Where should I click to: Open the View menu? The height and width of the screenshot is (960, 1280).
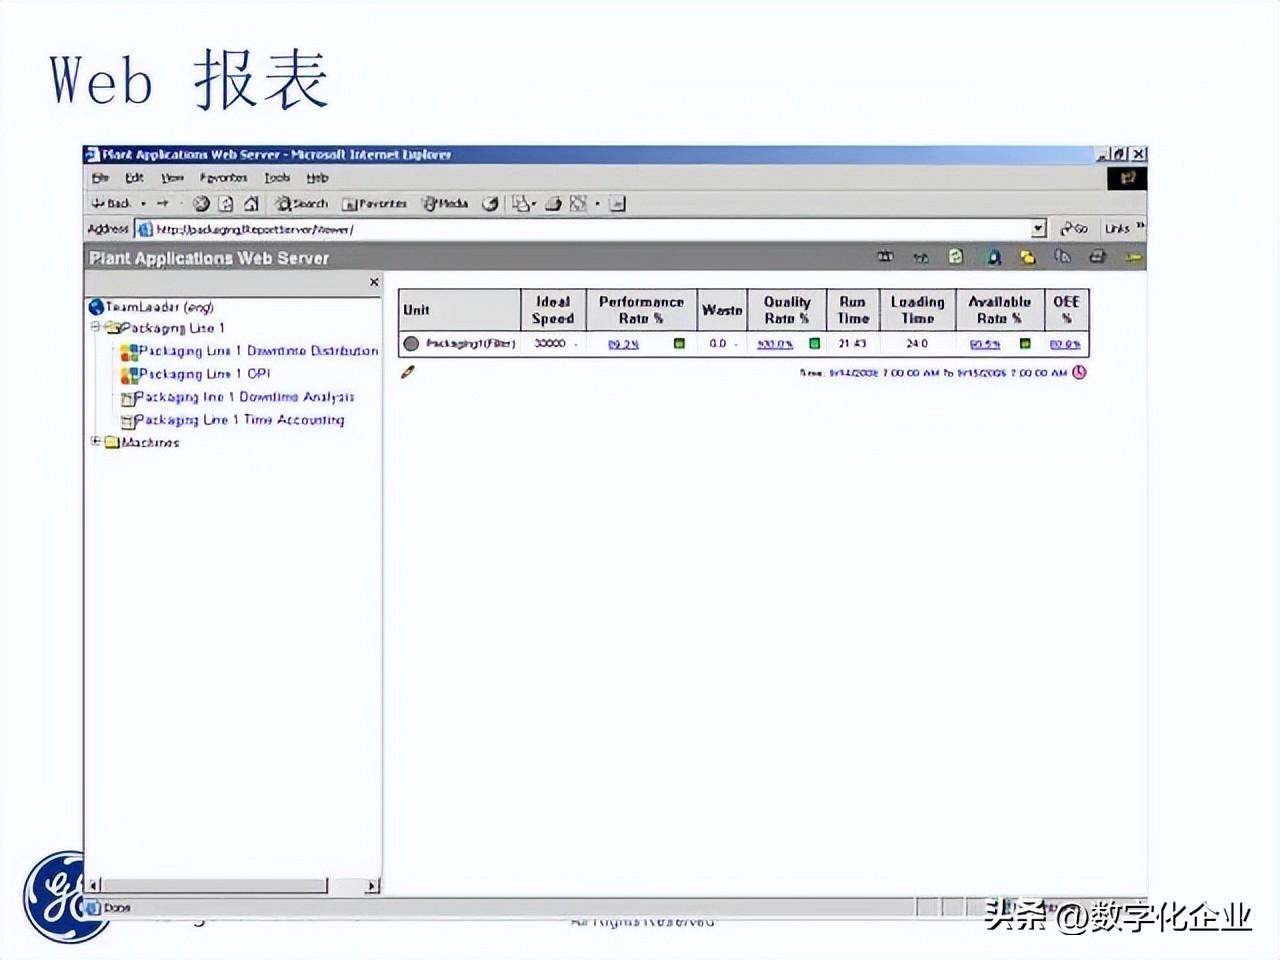(172, 177)
